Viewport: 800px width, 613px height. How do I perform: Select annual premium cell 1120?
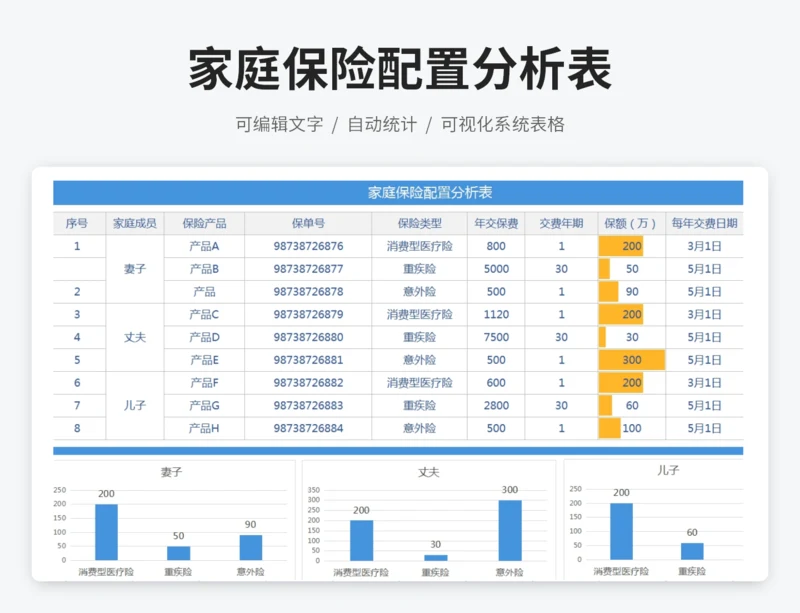point(496,314)
